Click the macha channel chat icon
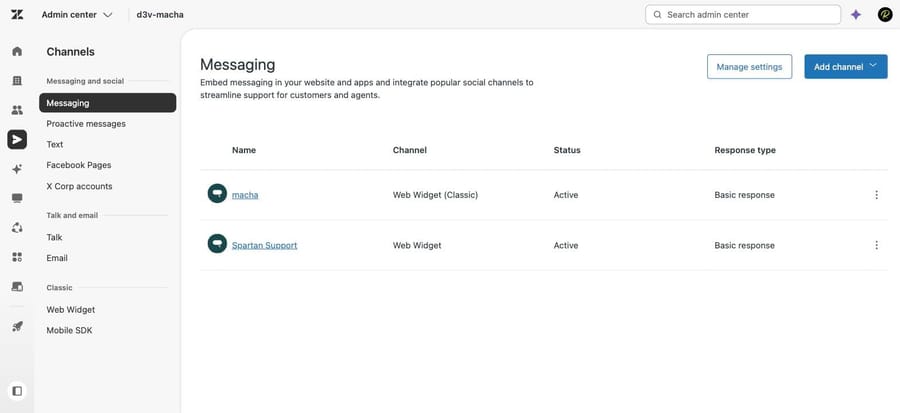The width and height of the screenshot is (900, 413). point(217,194)
